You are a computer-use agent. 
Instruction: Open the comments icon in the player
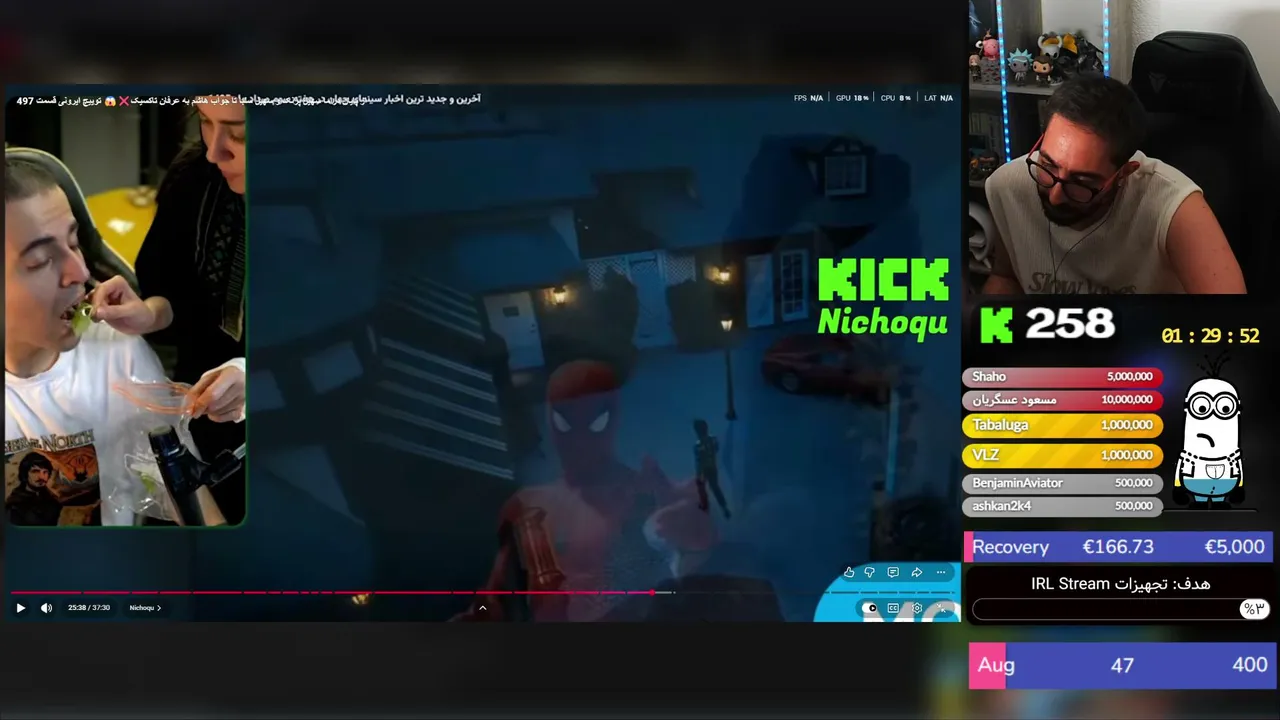pos(893,572)
